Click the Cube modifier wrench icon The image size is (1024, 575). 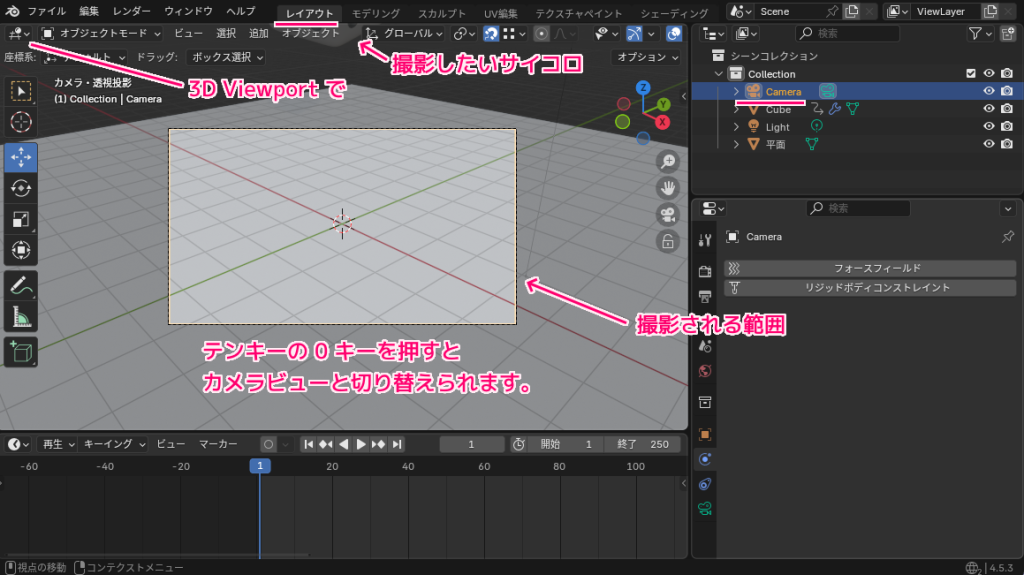pos(835,109)
